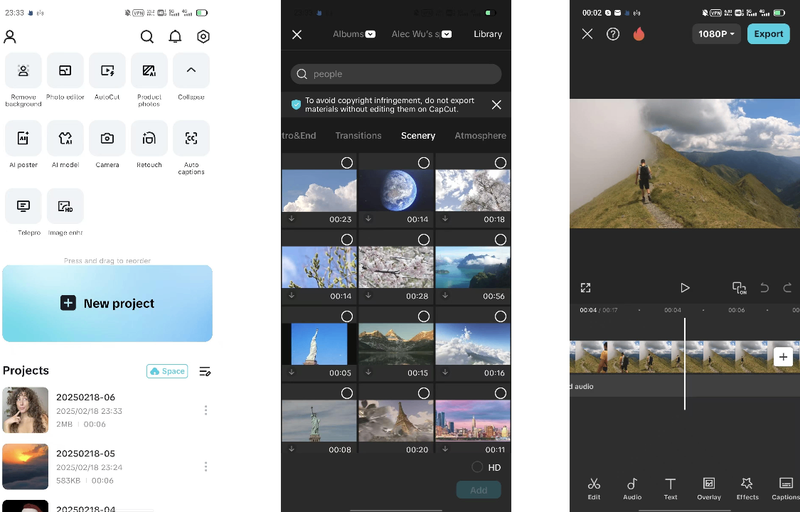This screenshot has width=800, height=512.
Task: Add a clip with the plus button
Action: coord(783,357)
